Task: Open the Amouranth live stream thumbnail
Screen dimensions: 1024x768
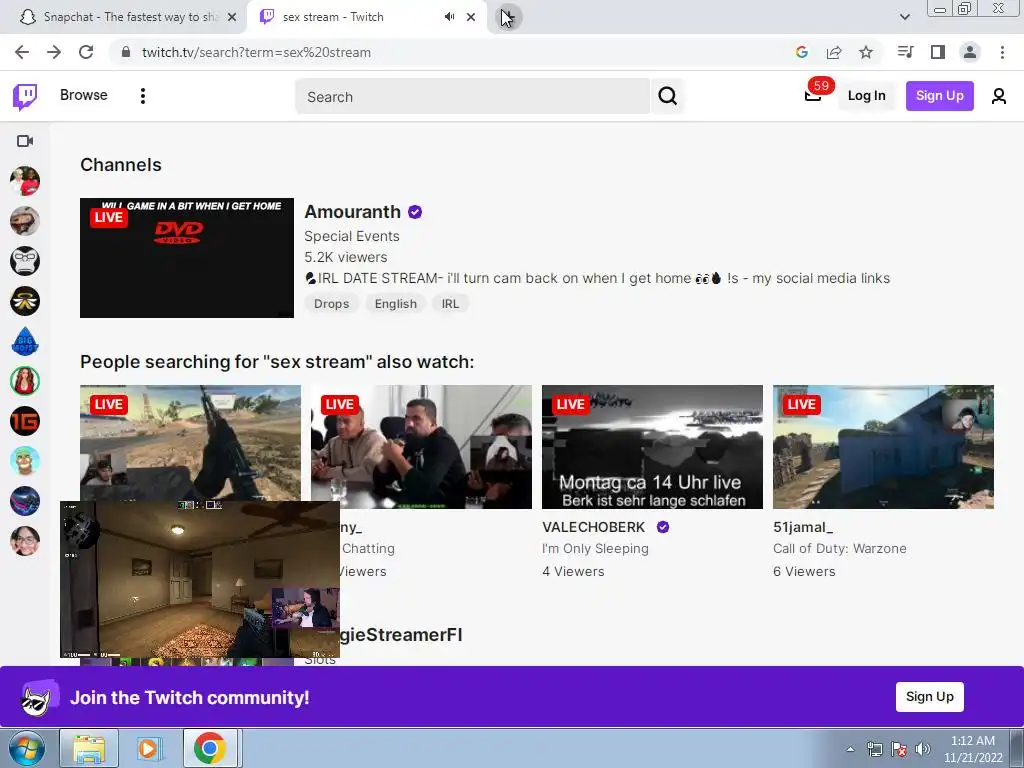Action: click(x=187, y=258)
